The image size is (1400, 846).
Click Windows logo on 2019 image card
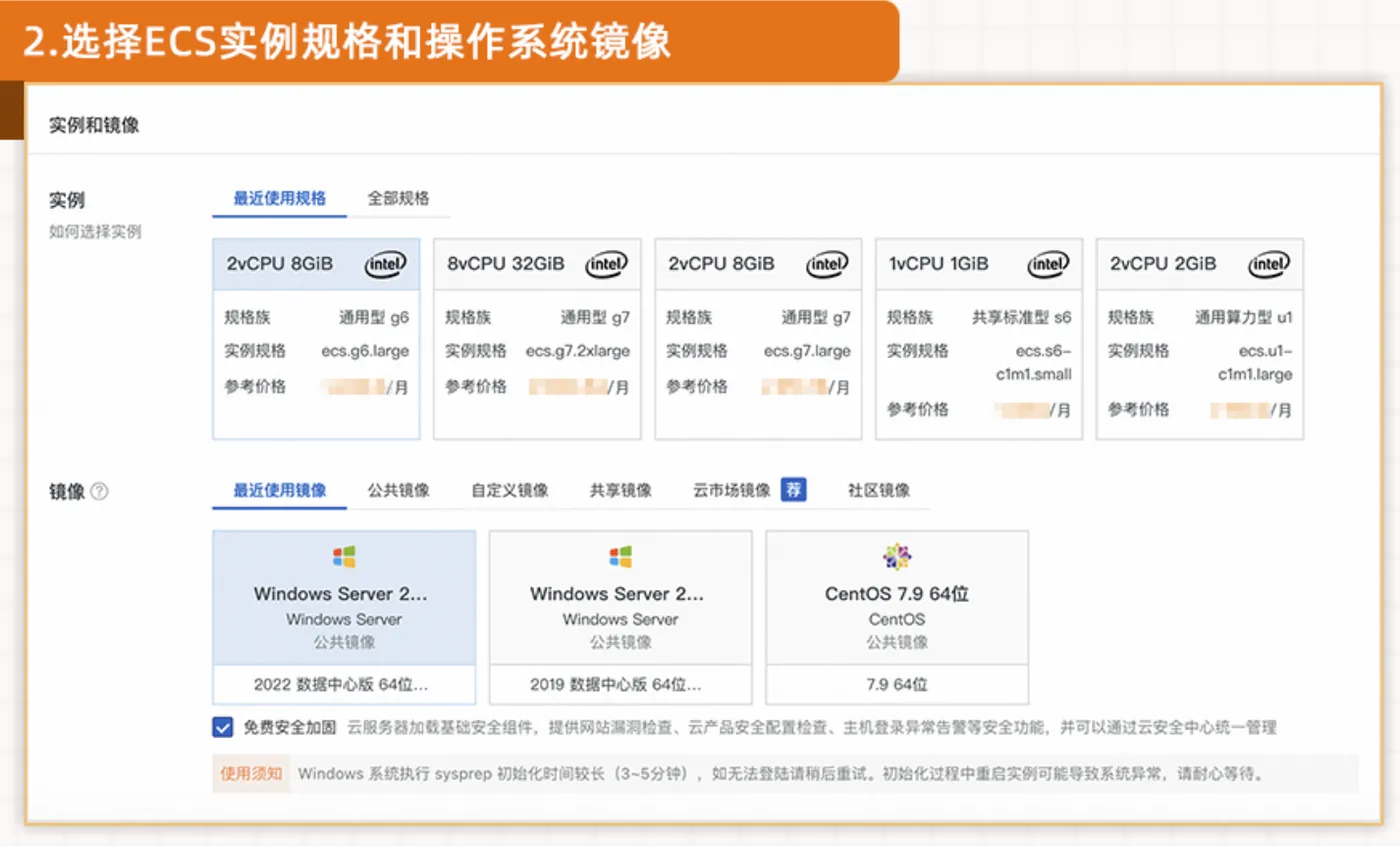[x=620, y=557]
